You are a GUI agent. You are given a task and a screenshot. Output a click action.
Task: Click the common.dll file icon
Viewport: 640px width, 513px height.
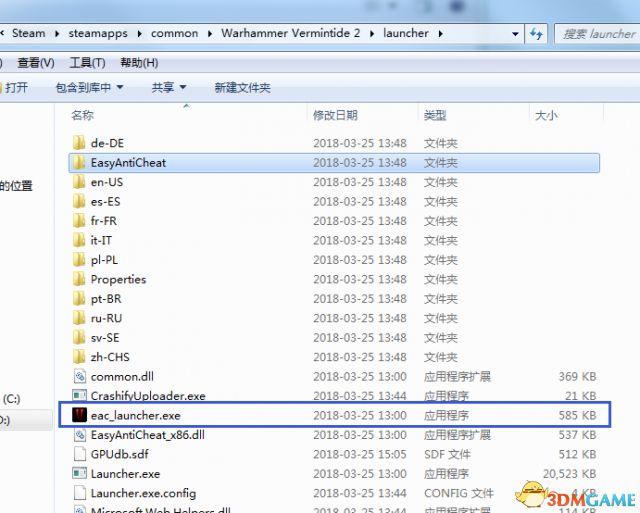pyautogui.click(x=80, y=376)
